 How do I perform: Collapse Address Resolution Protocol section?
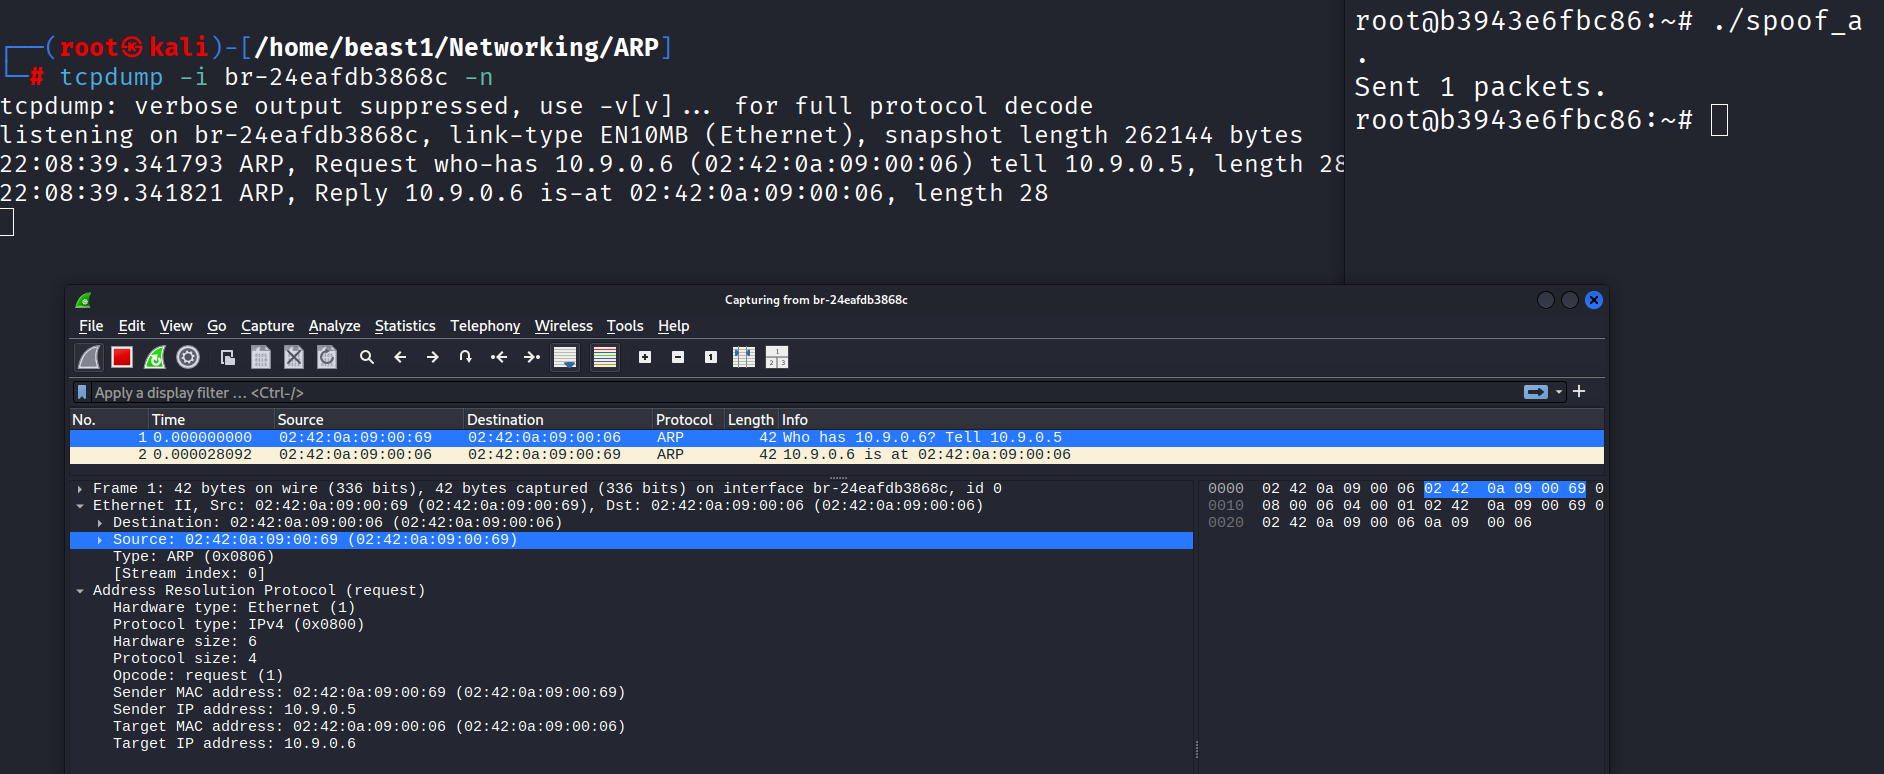click(x=80, y=591)
